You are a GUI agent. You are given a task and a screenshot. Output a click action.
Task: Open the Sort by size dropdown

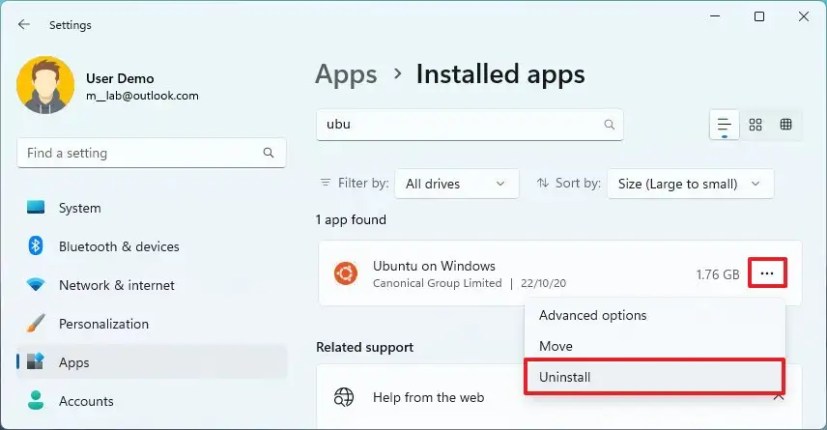point(690,184)
